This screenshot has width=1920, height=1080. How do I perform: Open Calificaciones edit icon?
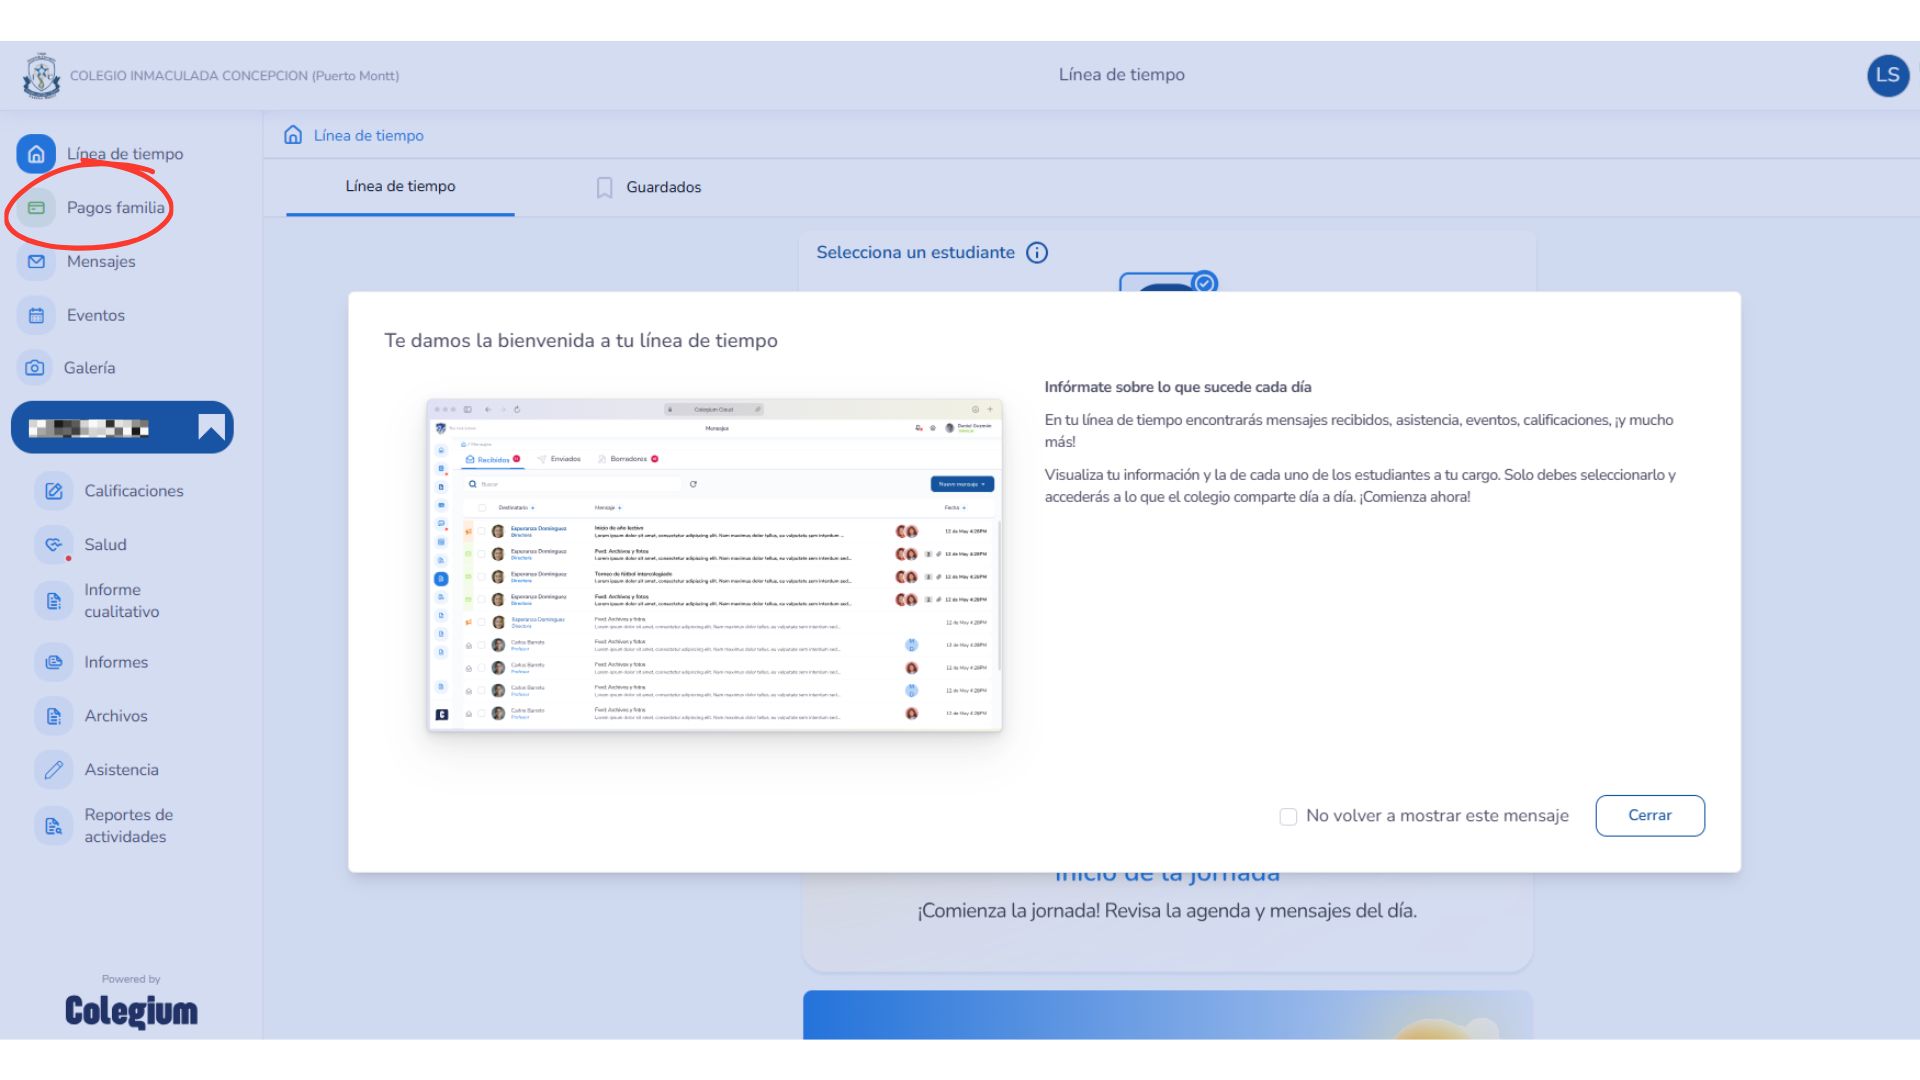pyautogui.click(x=54, y=491)
